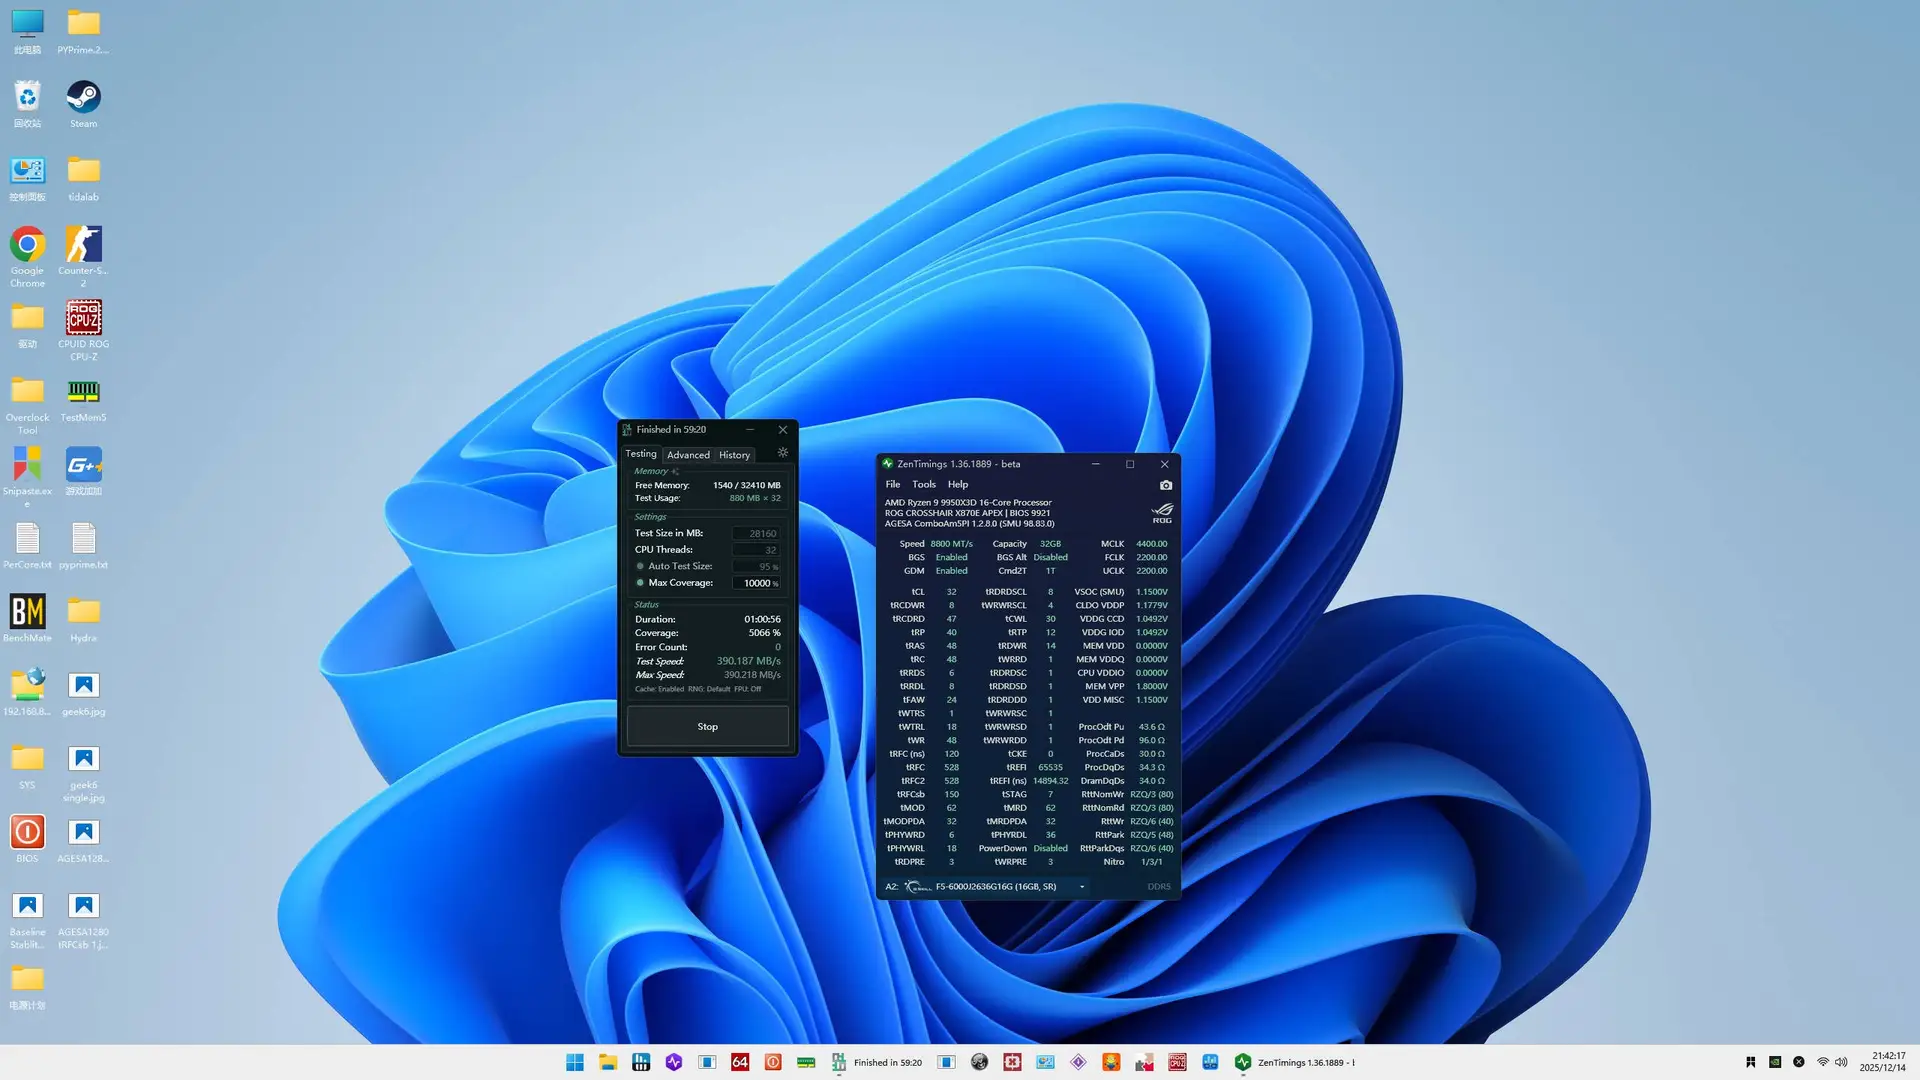Click the NVIDIA tray icon
Viewport: 1920px width, 1080px height.
tap(1775, 1062)
